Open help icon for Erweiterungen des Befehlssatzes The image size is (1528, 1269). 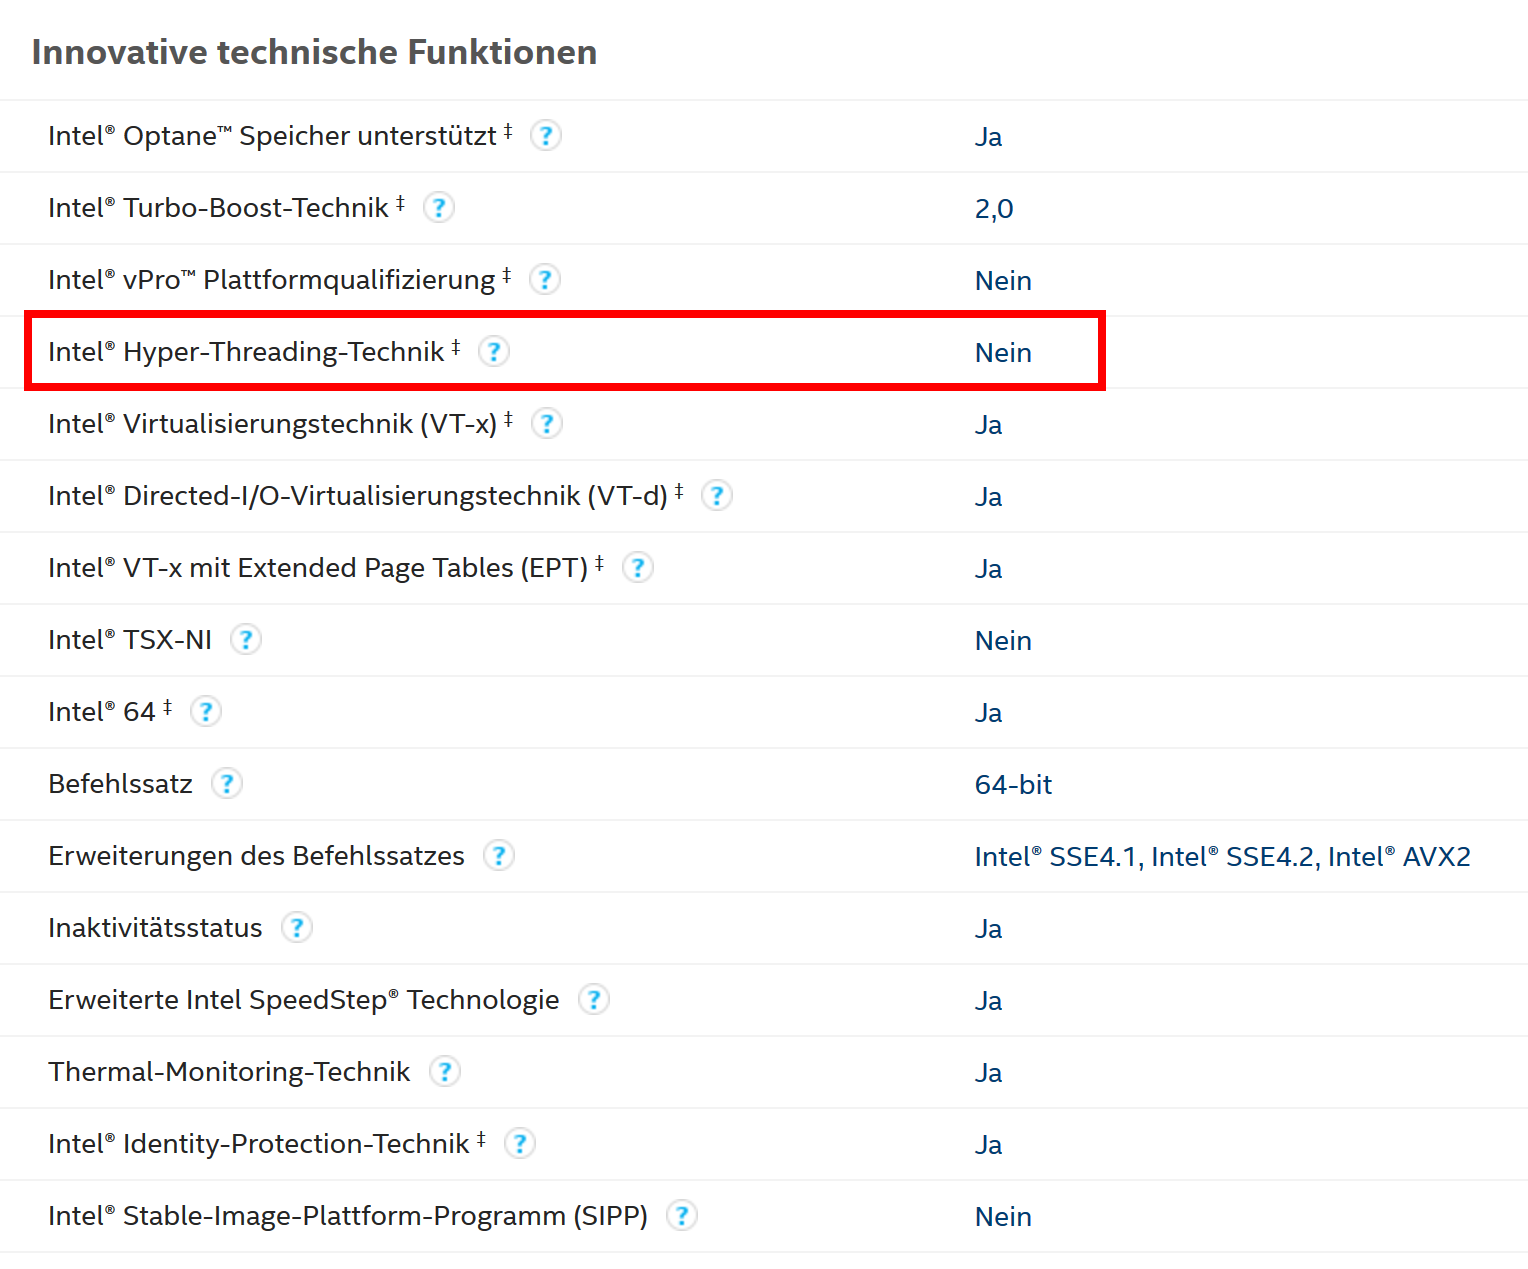(498, 855)
